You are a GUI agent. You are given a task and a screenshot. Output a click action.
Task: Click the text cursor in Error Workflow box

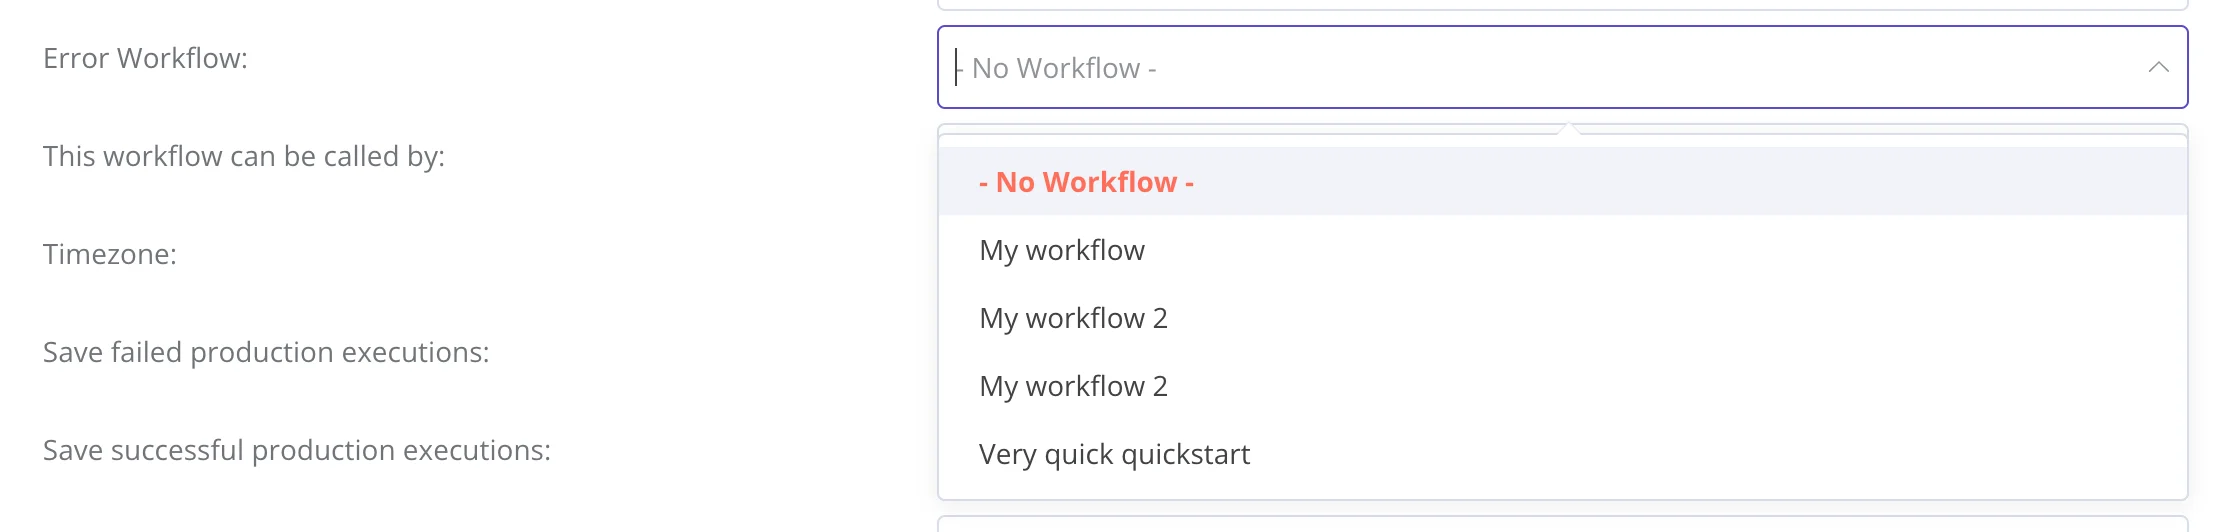[956, 68]
